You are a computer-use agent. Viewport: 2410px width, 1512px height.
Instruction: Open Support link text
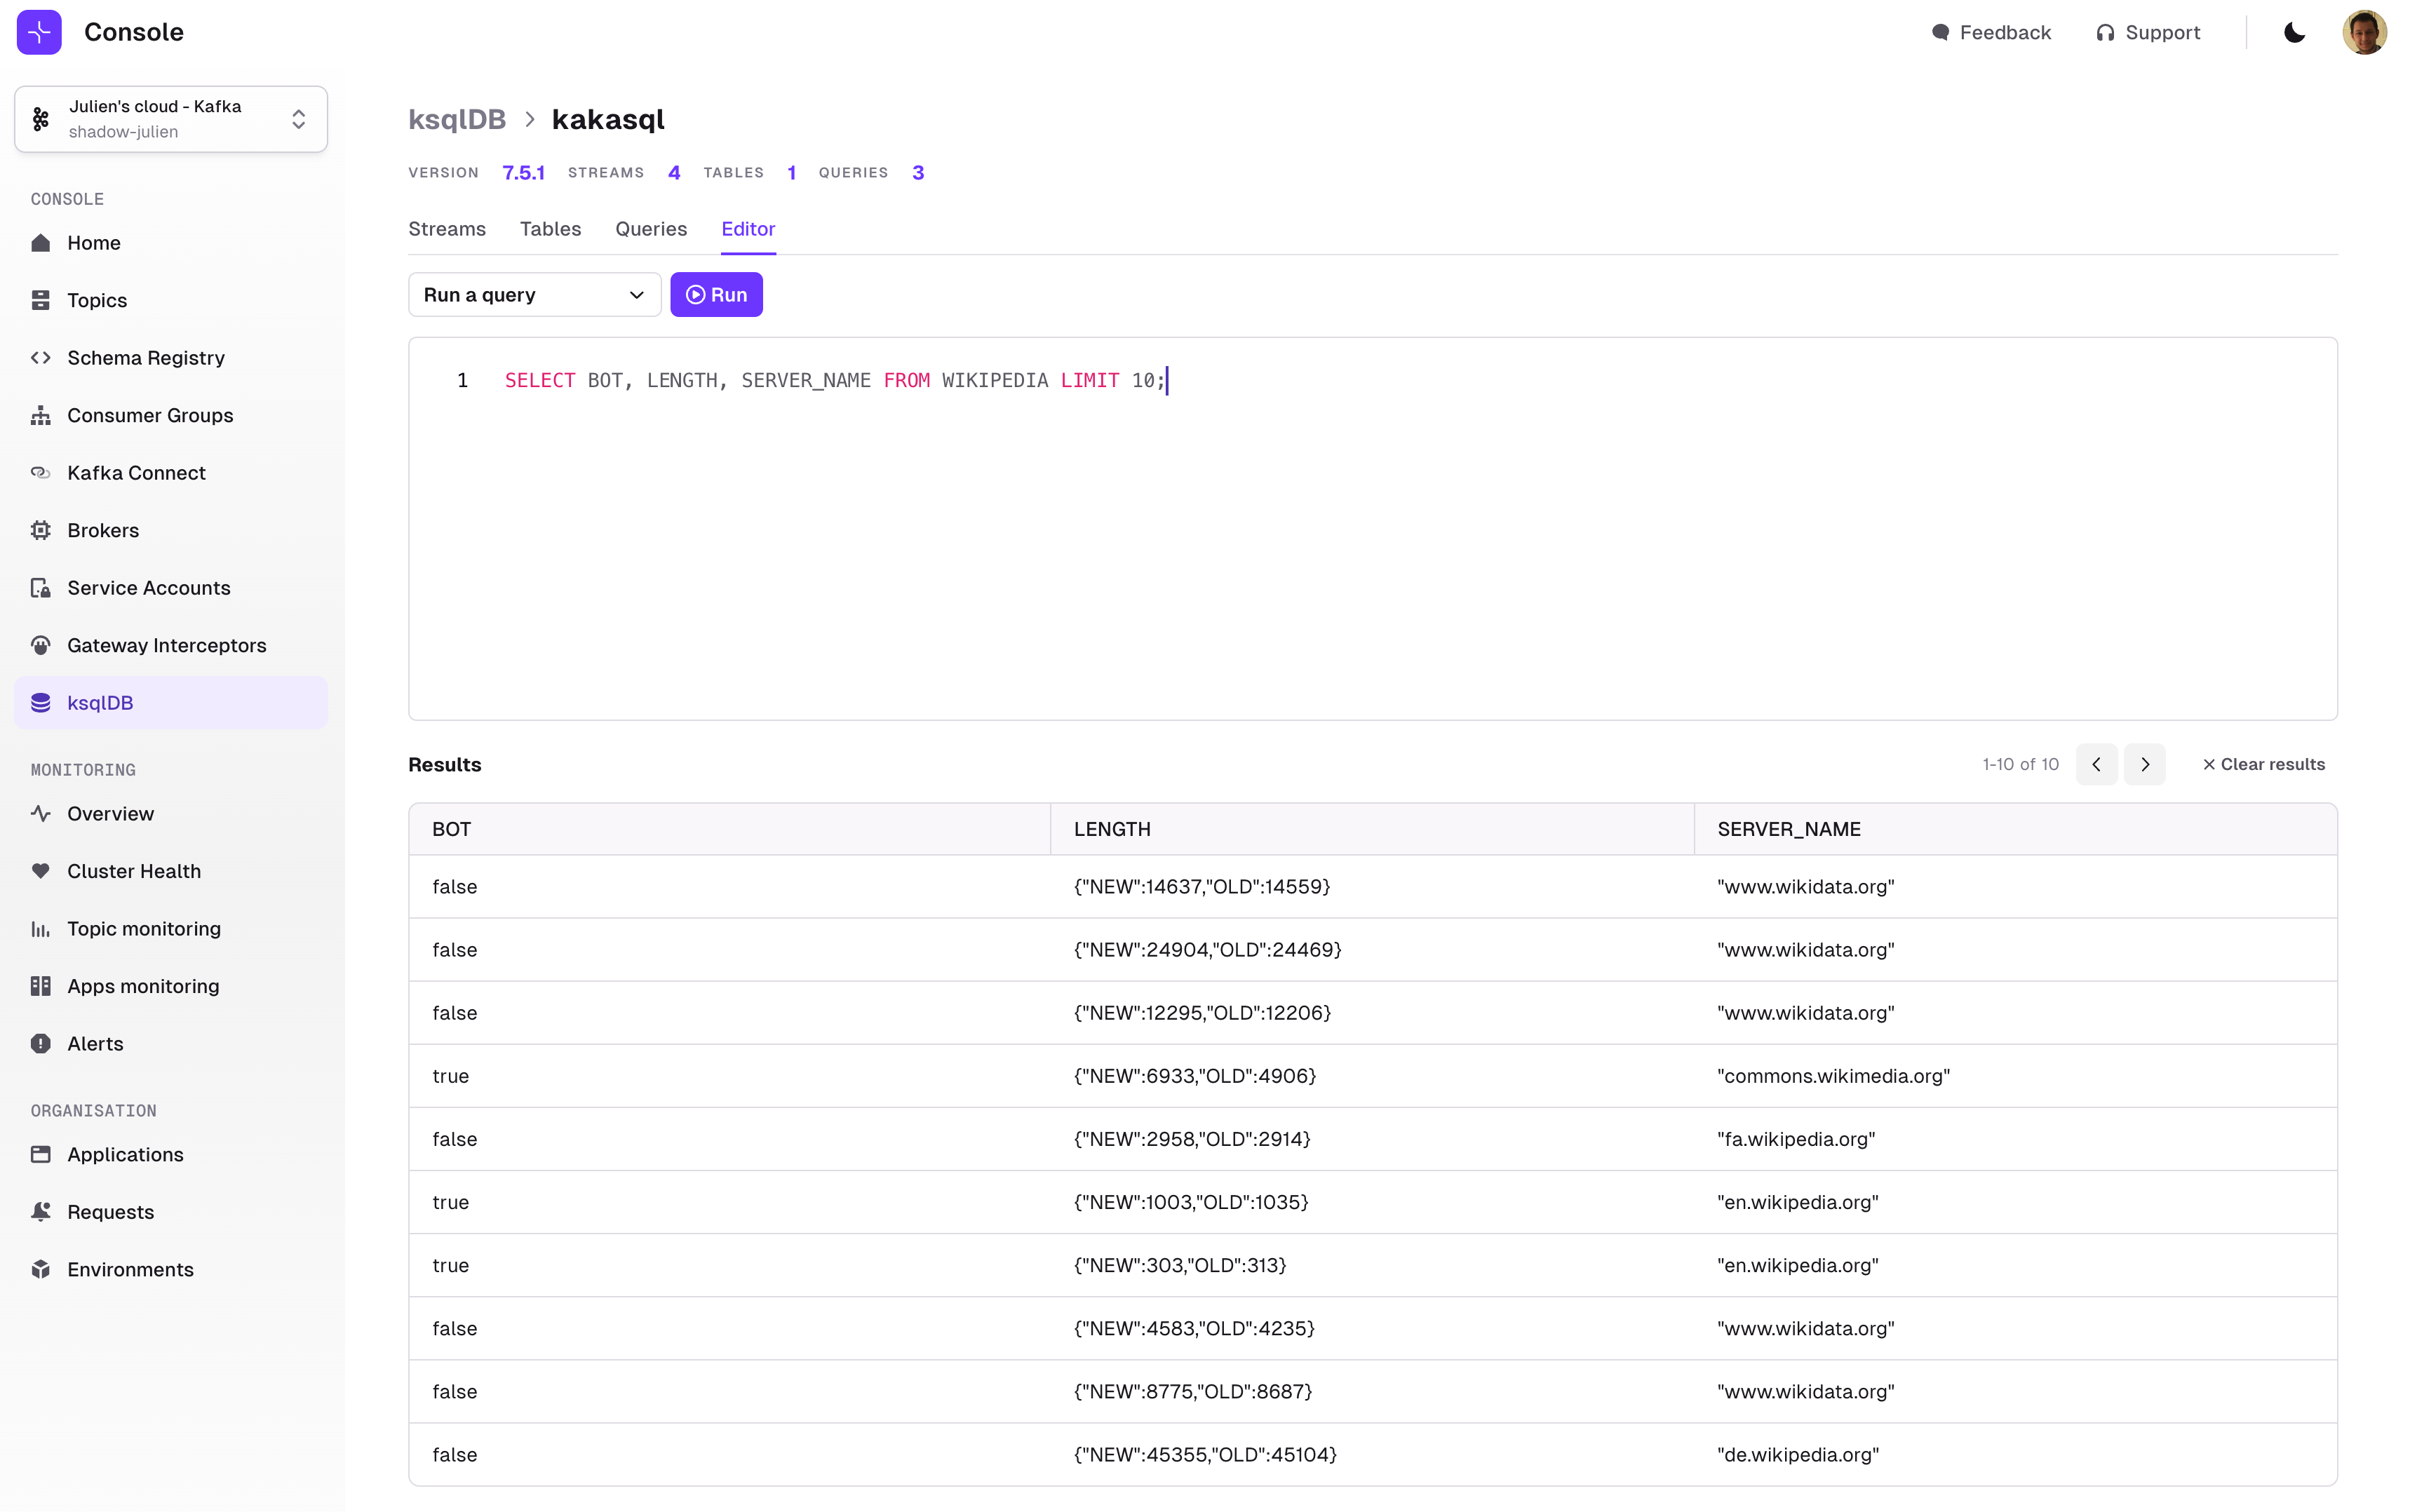tap(2162, 33)
